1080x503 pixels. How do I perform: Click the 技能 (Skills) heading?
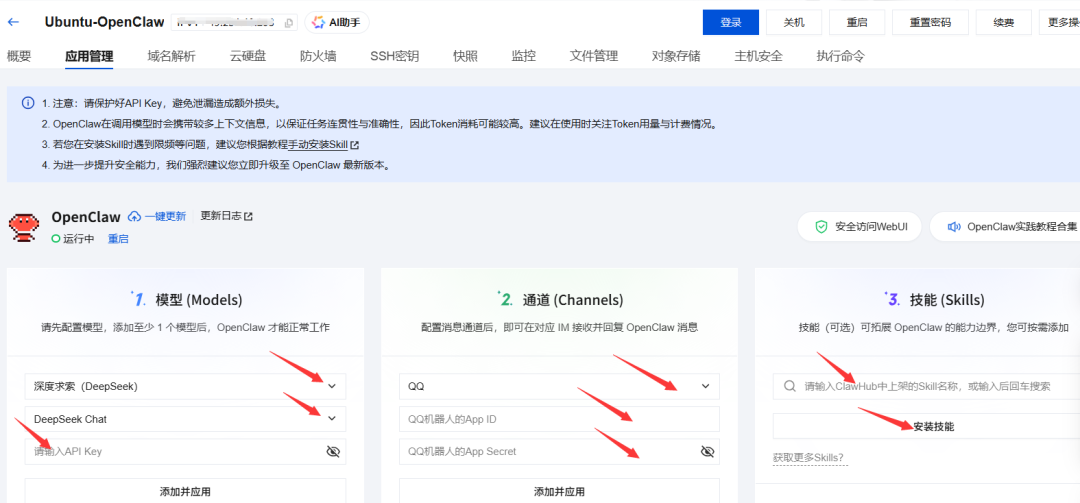(x=948, y=300)
